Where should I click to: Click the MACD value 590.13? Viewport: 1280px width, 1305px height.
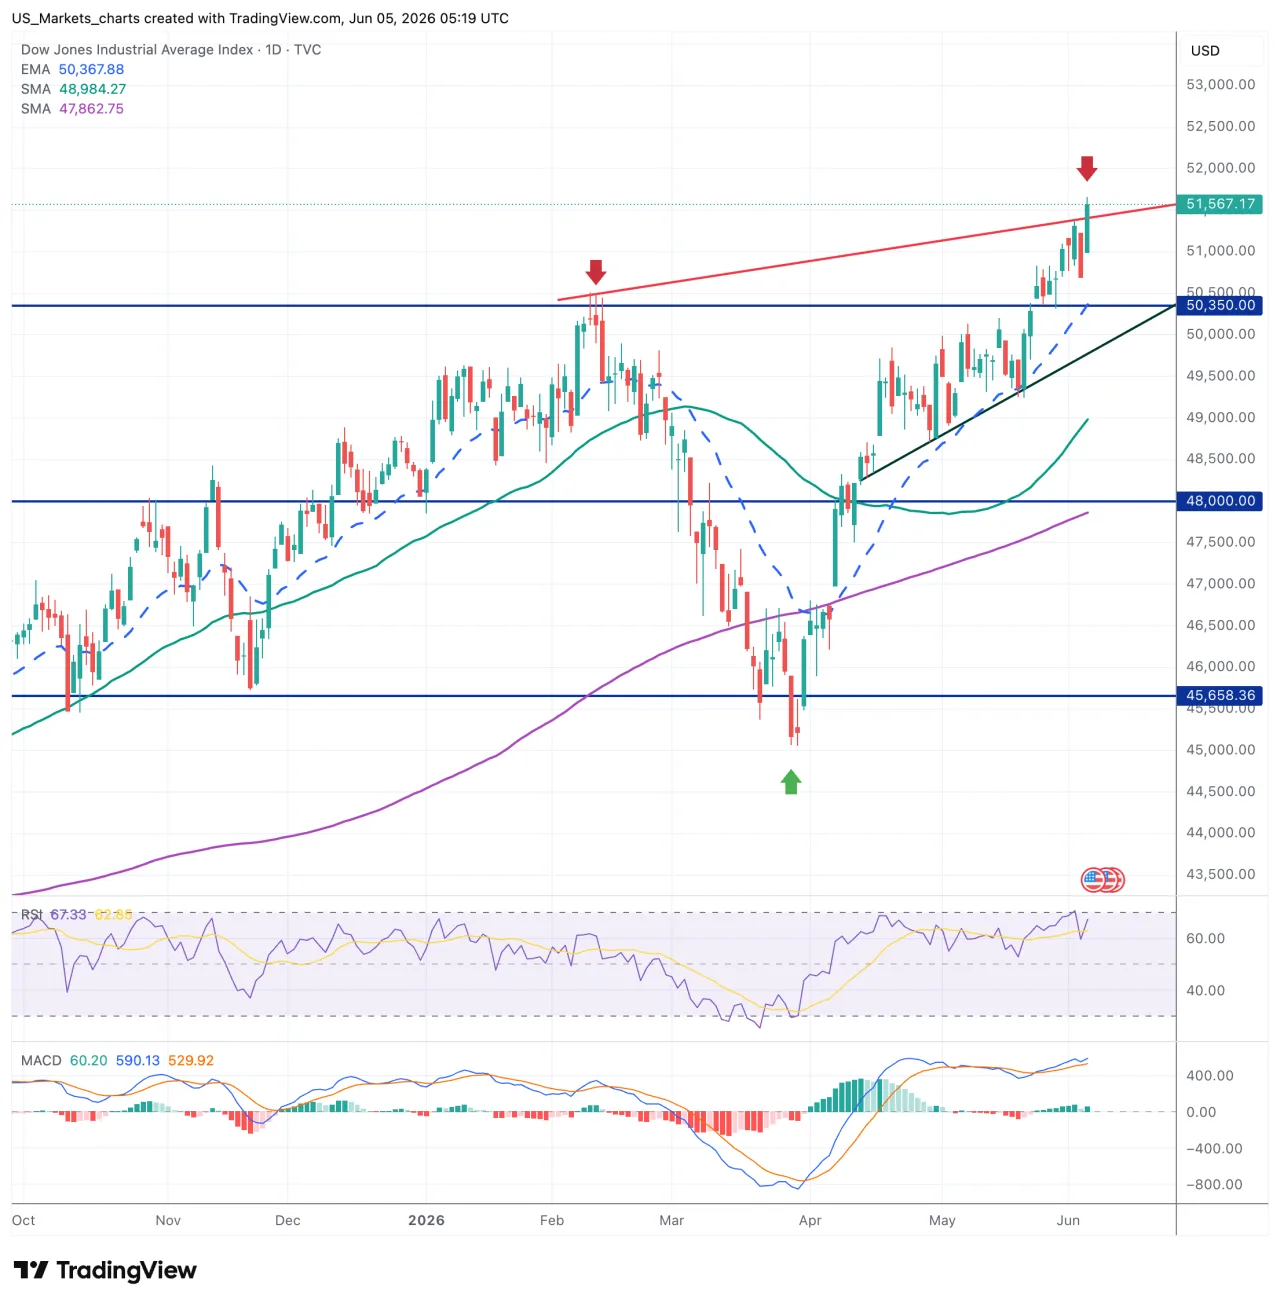pos(138,1061)
